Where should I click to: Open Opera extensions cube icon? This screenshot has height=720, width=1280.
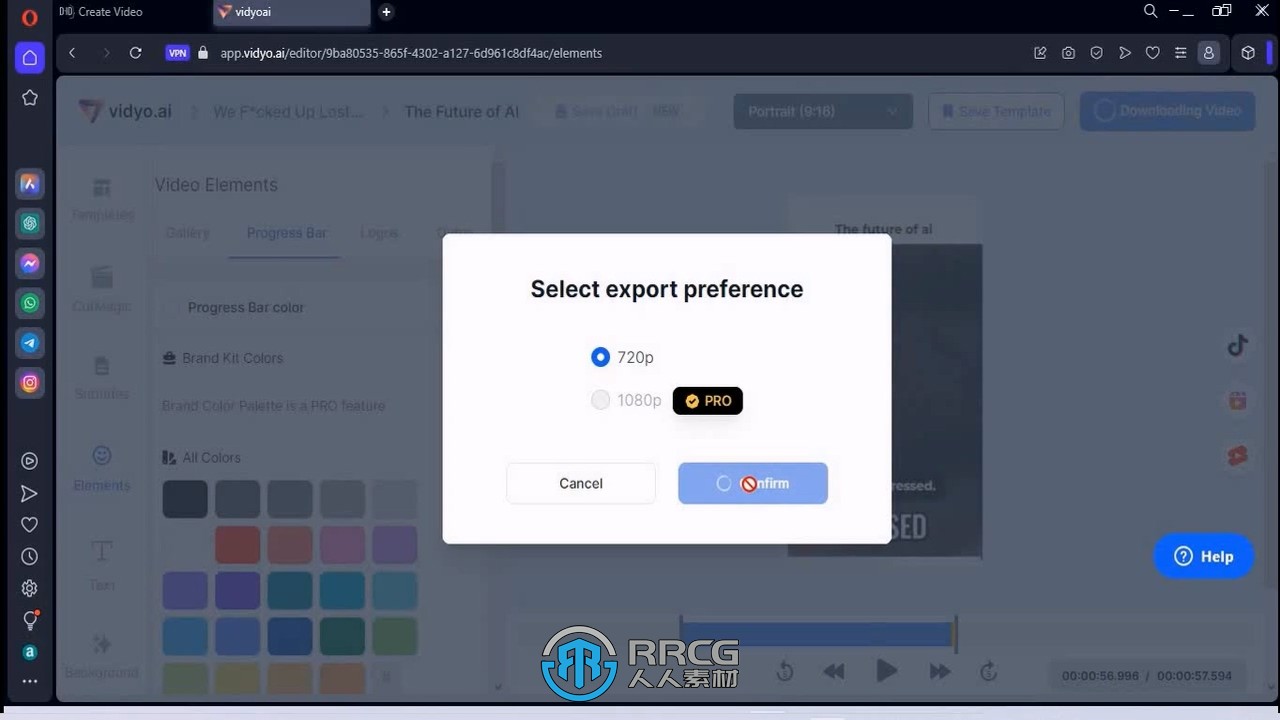(1248, 53)
